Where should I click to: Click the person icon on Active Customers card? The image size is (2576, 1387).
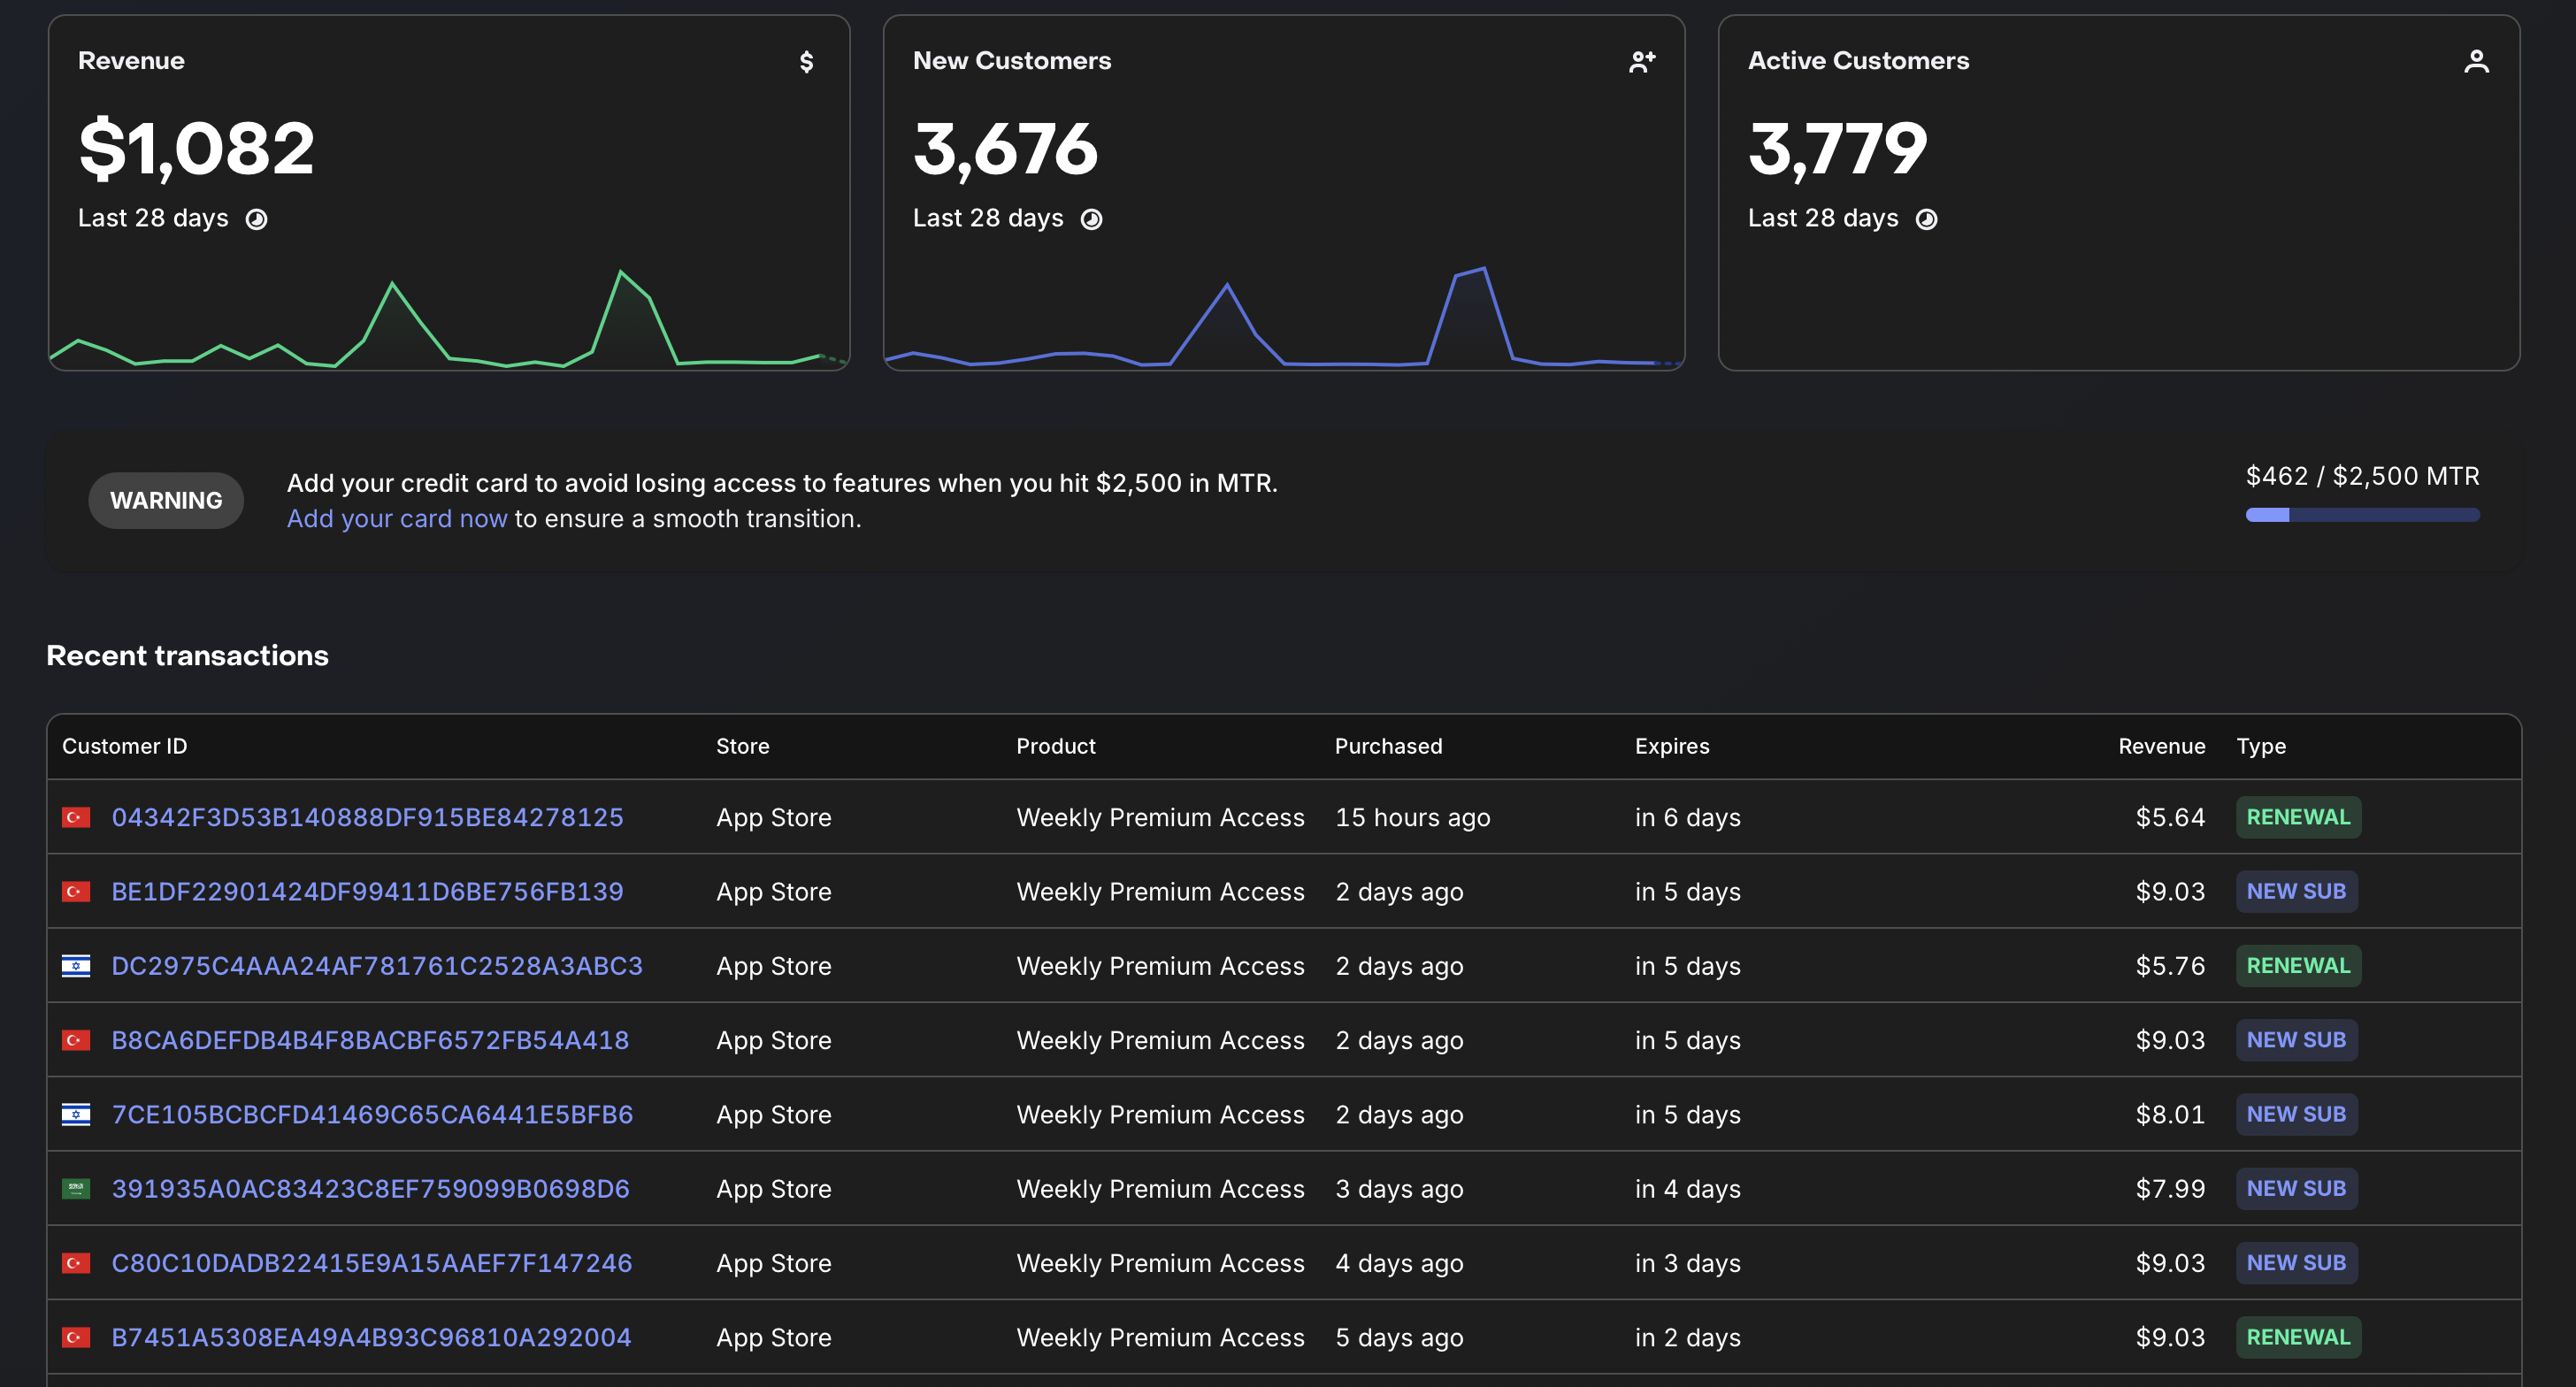click(2476, 62)
